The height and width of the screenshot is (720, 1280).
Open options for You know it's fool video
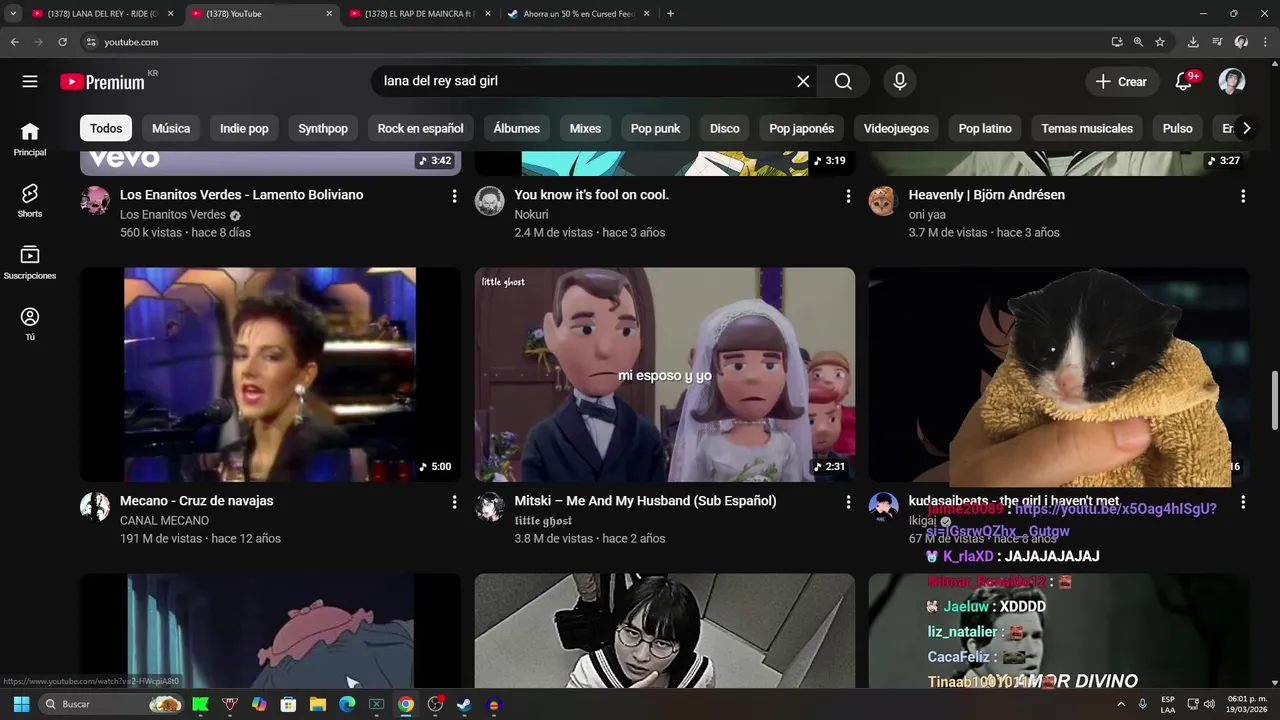click(848, 196)
